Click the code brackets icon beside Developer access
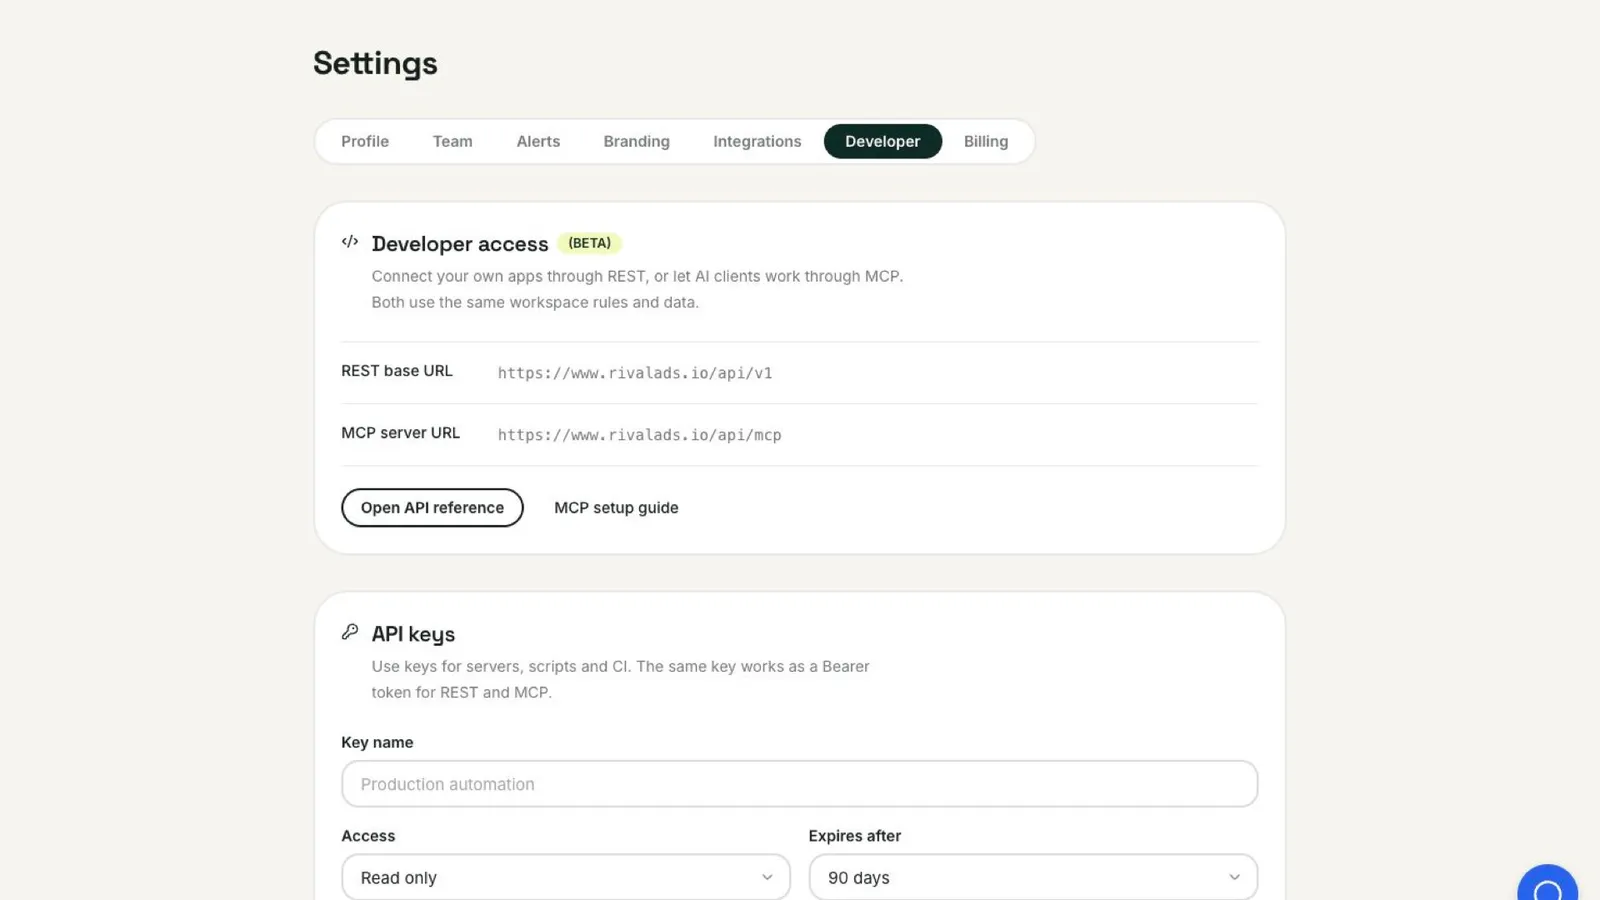Image resolution: width=1600 pixels, height=900 pixels. pyautogui.click(x=350, y=242)
